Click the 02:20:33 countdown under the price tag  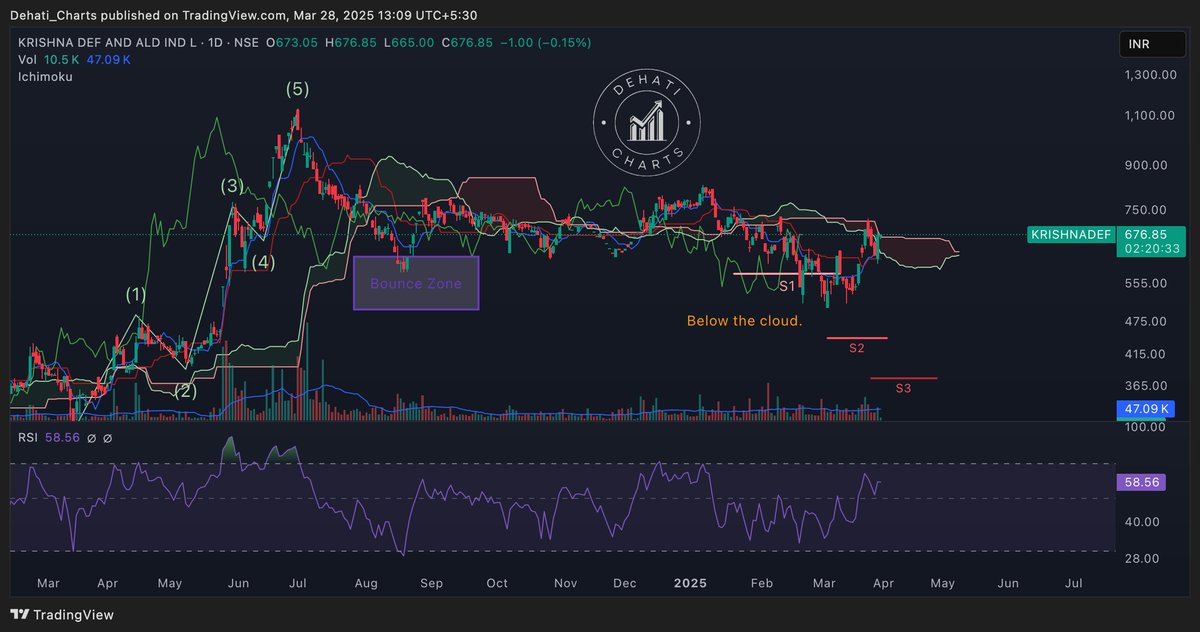click(x=1152, y=248)
